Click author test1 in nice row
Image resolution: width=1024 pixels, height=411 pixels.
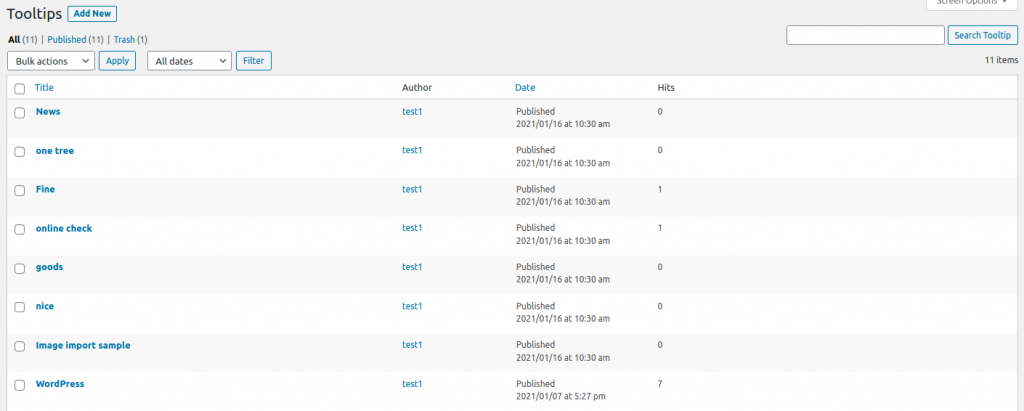(x=412, y=306)
